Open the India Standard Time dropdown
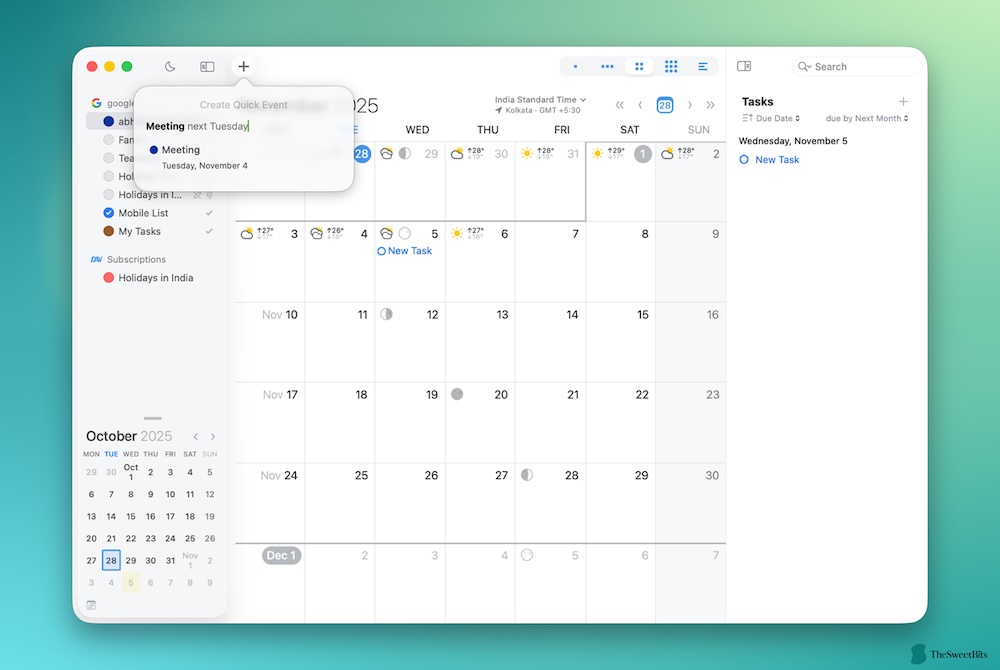Image resolution: width=1000 pixels, height=670 pixels. click(x=540, y=99)
